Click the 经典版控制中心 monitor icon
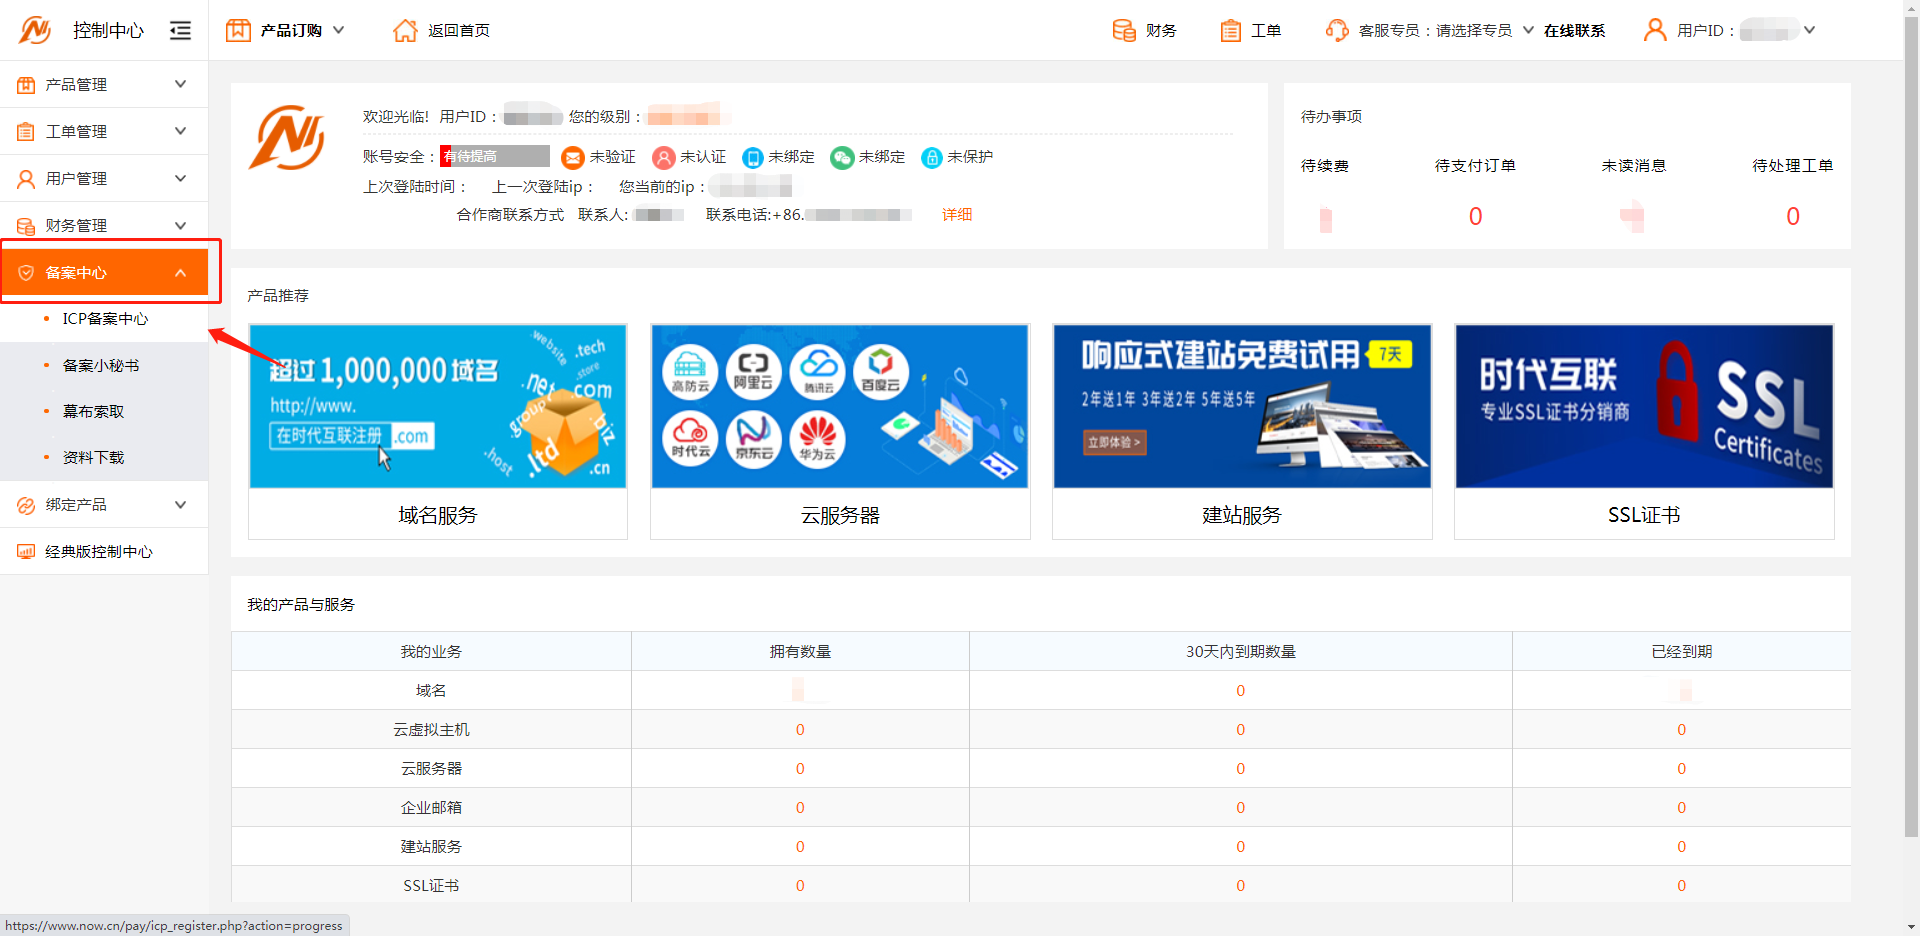The image size is (1920, 936). click(26, 552)
